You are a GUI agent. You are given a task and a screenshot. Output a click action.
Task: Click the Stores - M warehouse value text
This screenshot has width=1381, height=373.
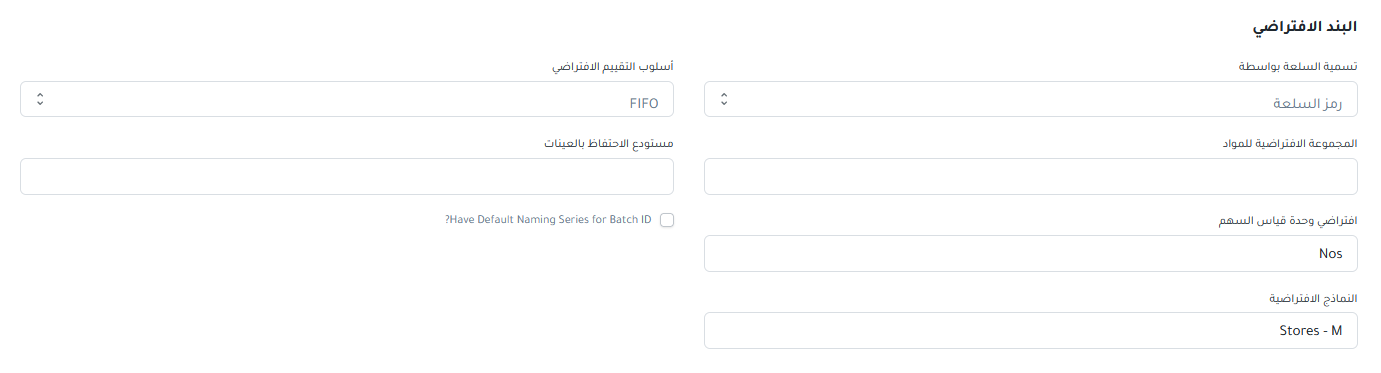point(1311,331)
